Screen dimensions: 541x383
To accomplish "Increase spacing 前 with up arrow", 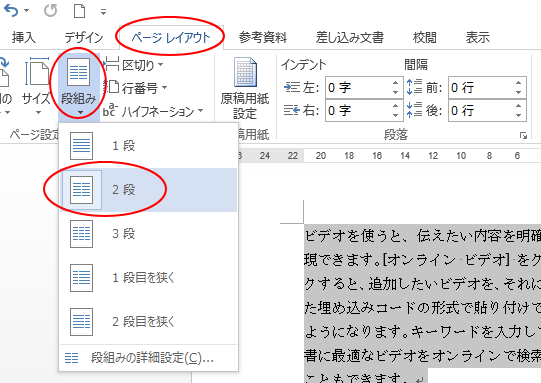I will (519, 83).
